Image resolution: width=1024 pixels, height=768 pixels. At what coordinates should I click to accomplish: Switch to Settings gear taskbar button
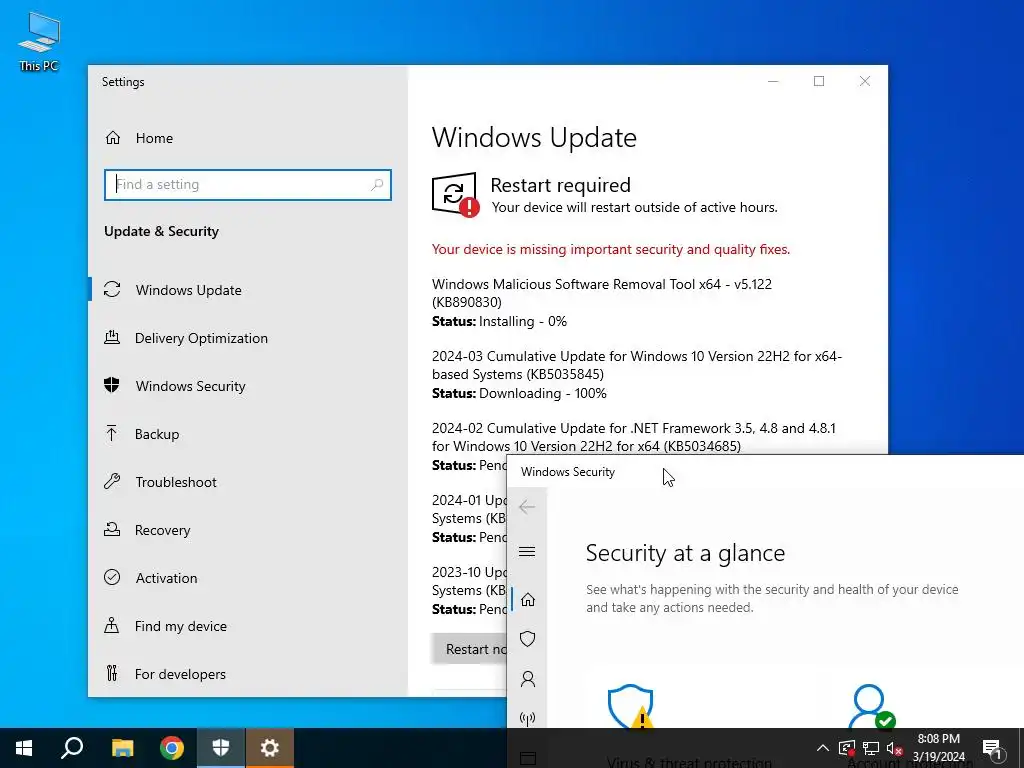click(x=270, y=748)
